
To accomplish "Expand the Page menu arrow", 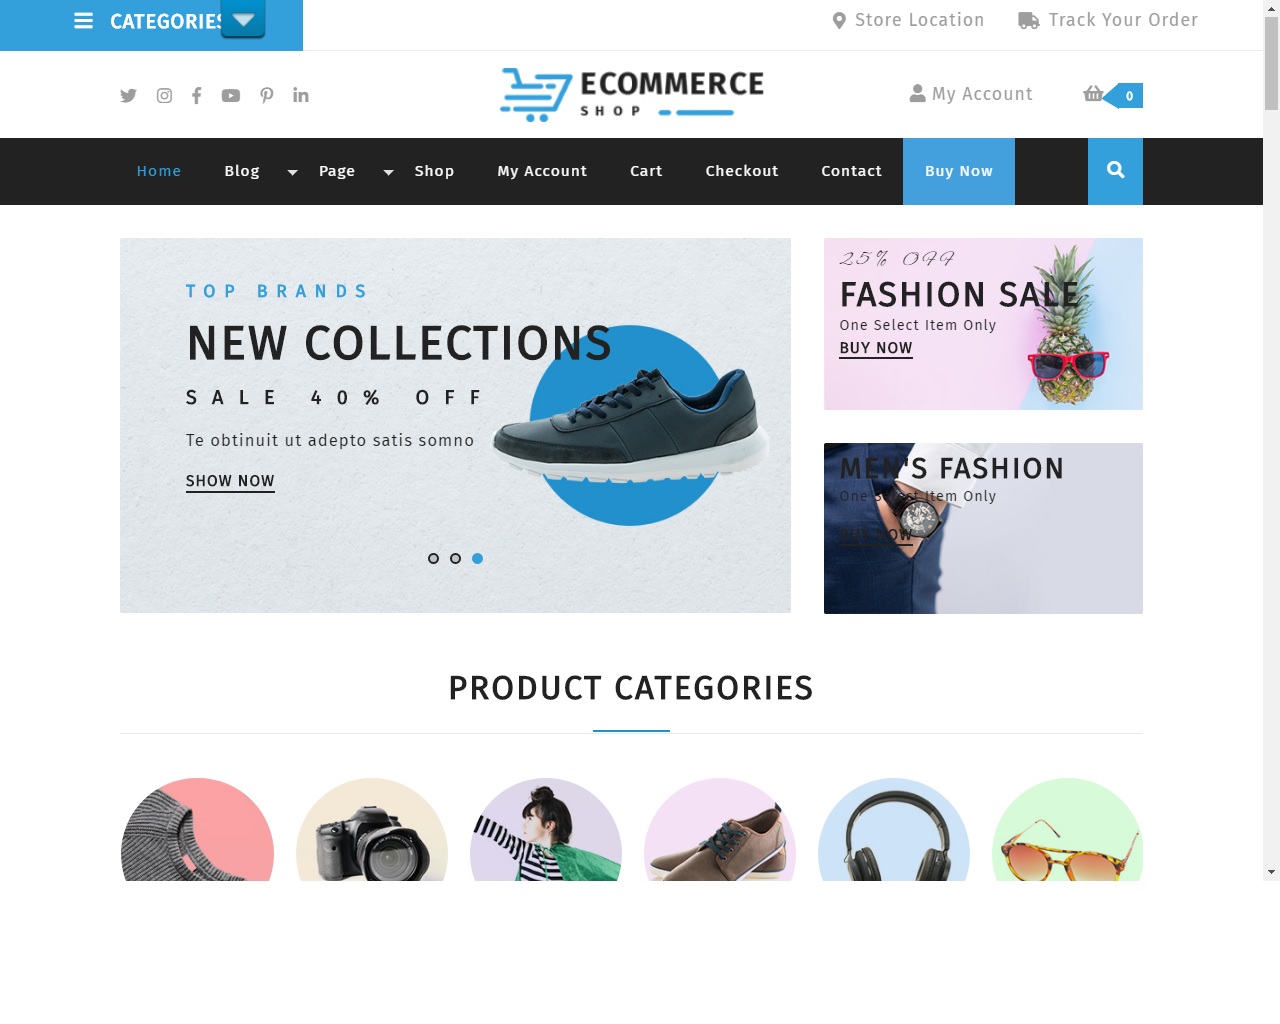I will tap(388, 172).
